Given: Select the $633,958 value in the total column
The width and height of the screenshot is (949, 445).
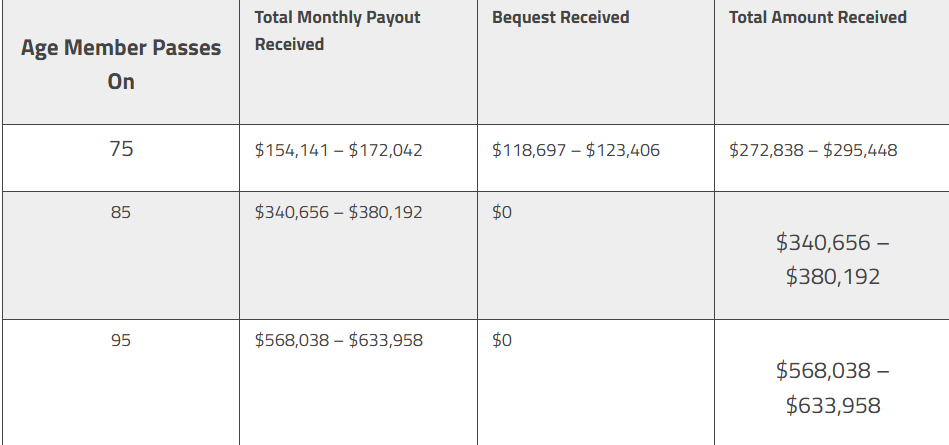Looking at the screenshot, I should [x=833, y=405].
